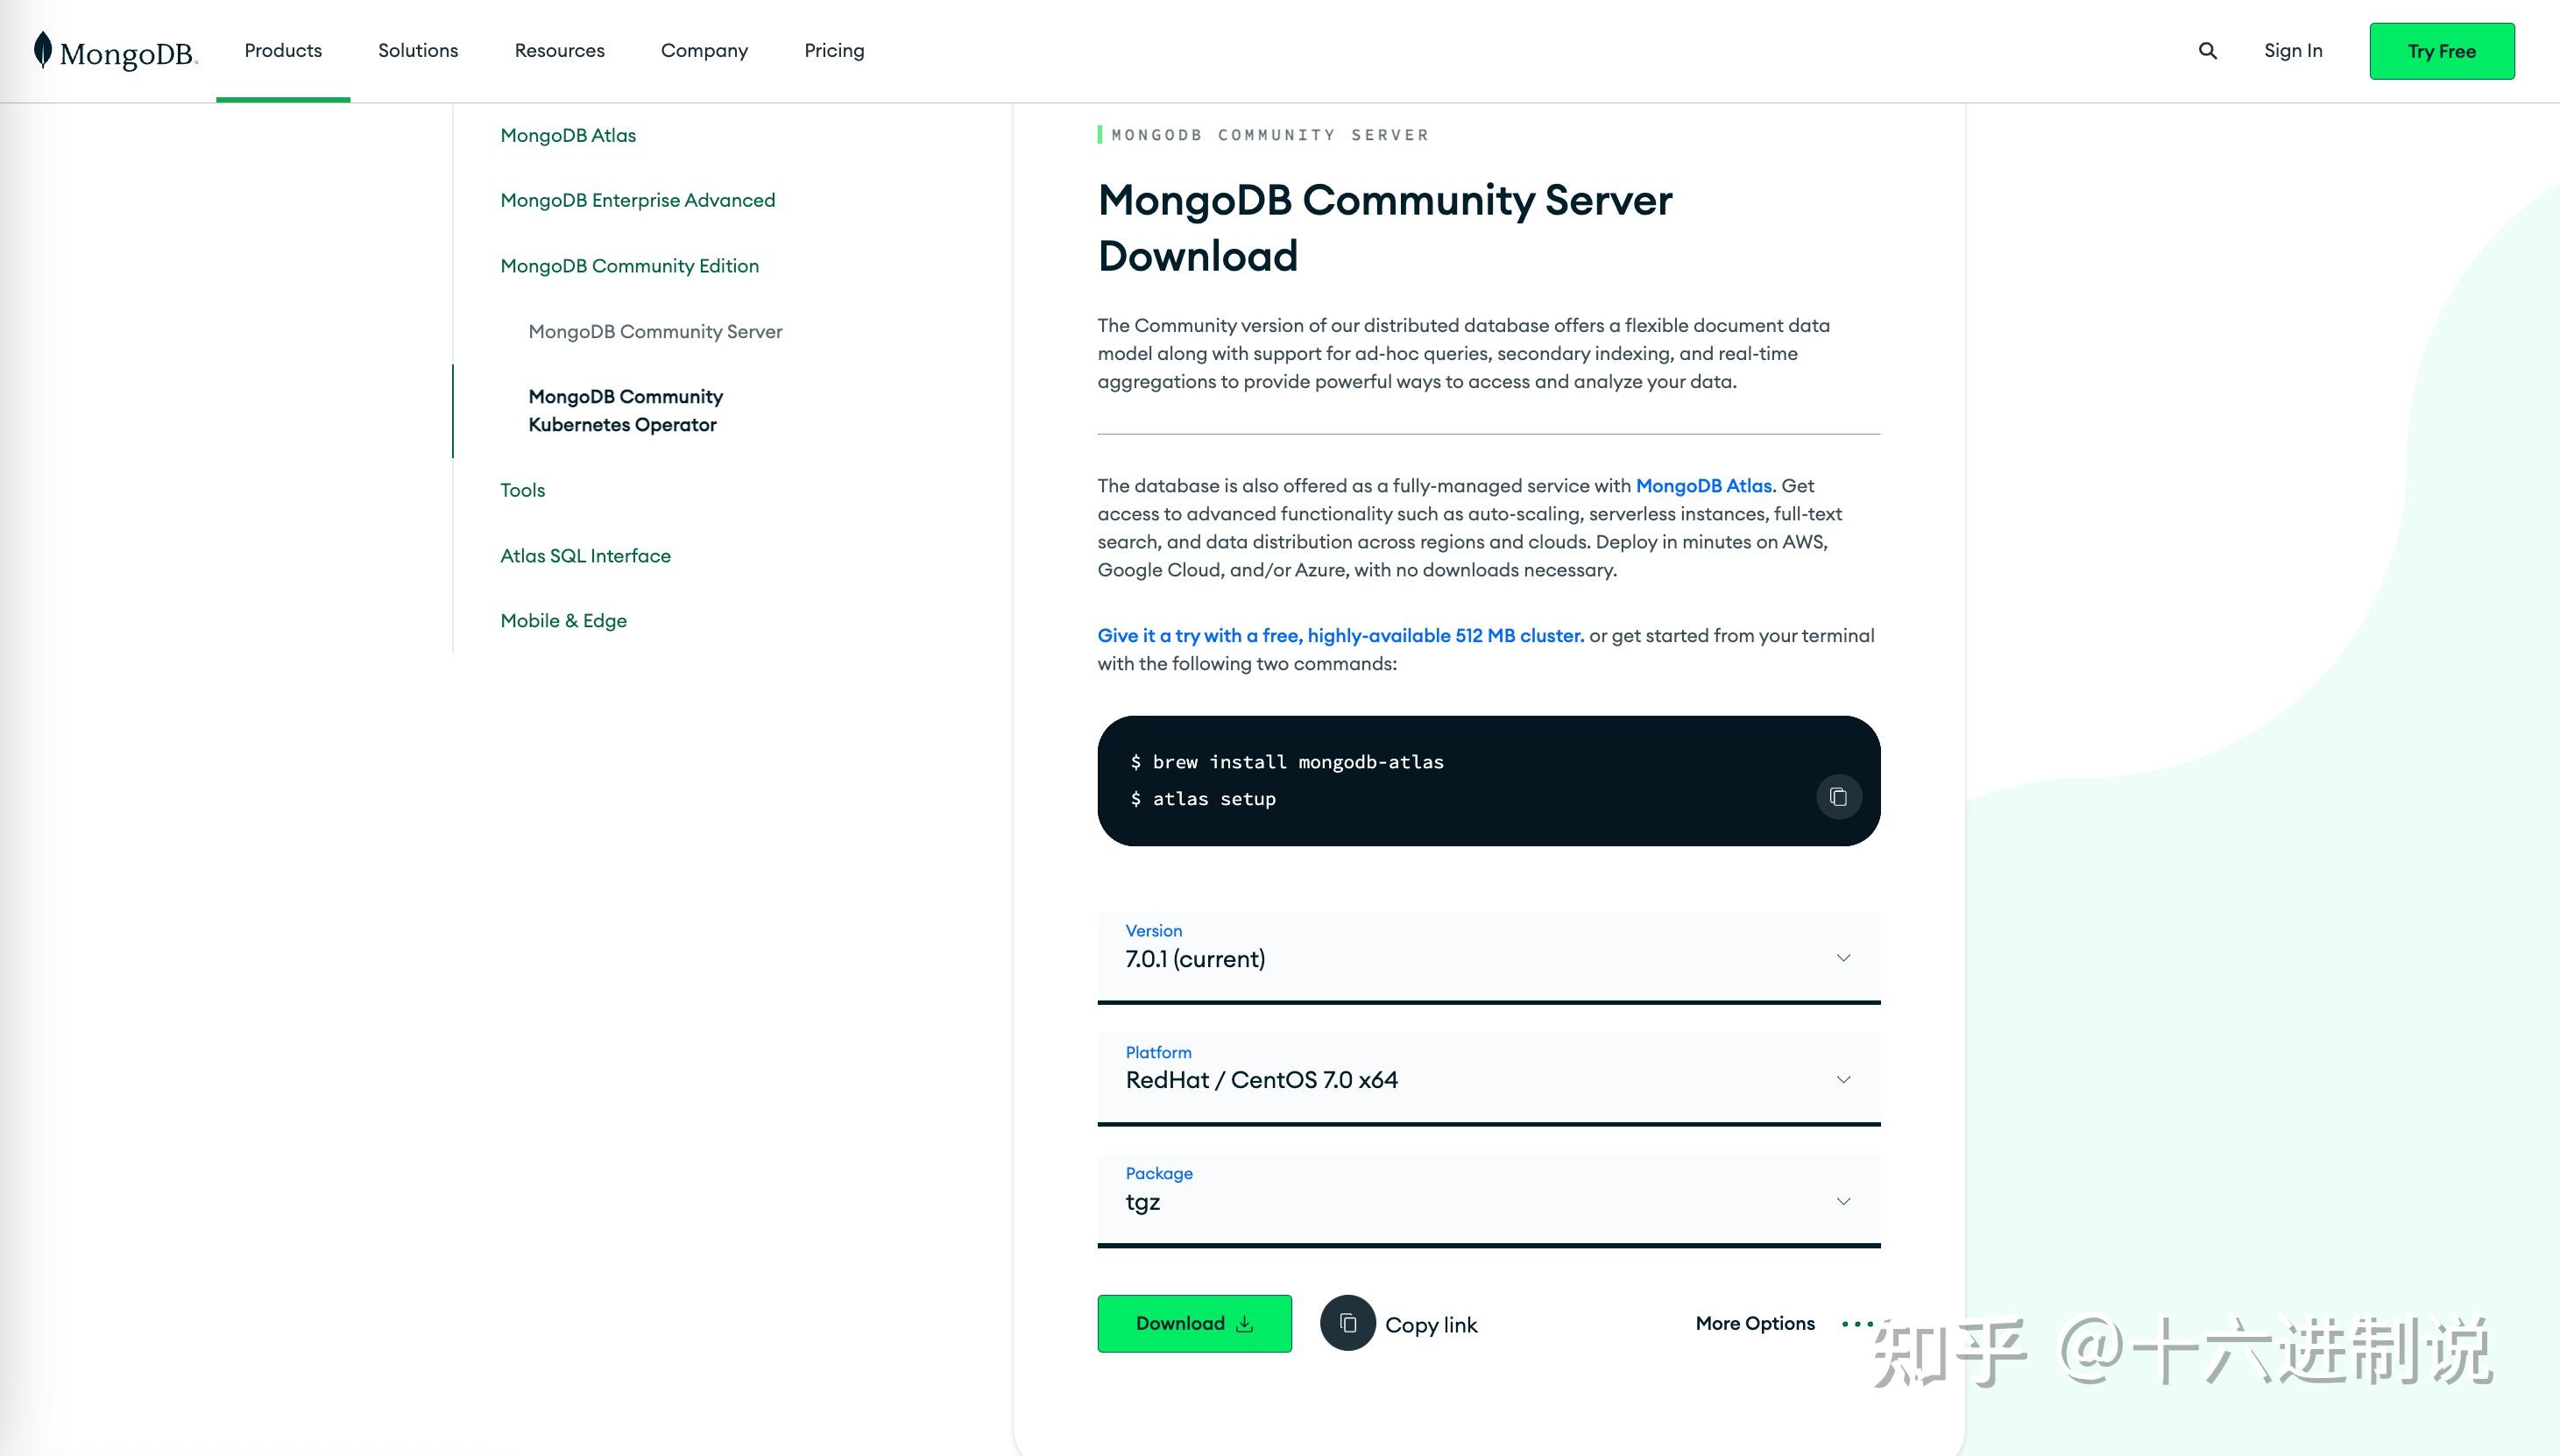Expand the Version dropdown showing 7.0.1
This screenshot has height=1456, width=2560.
pyautogui.click(x=1843, y=958)
